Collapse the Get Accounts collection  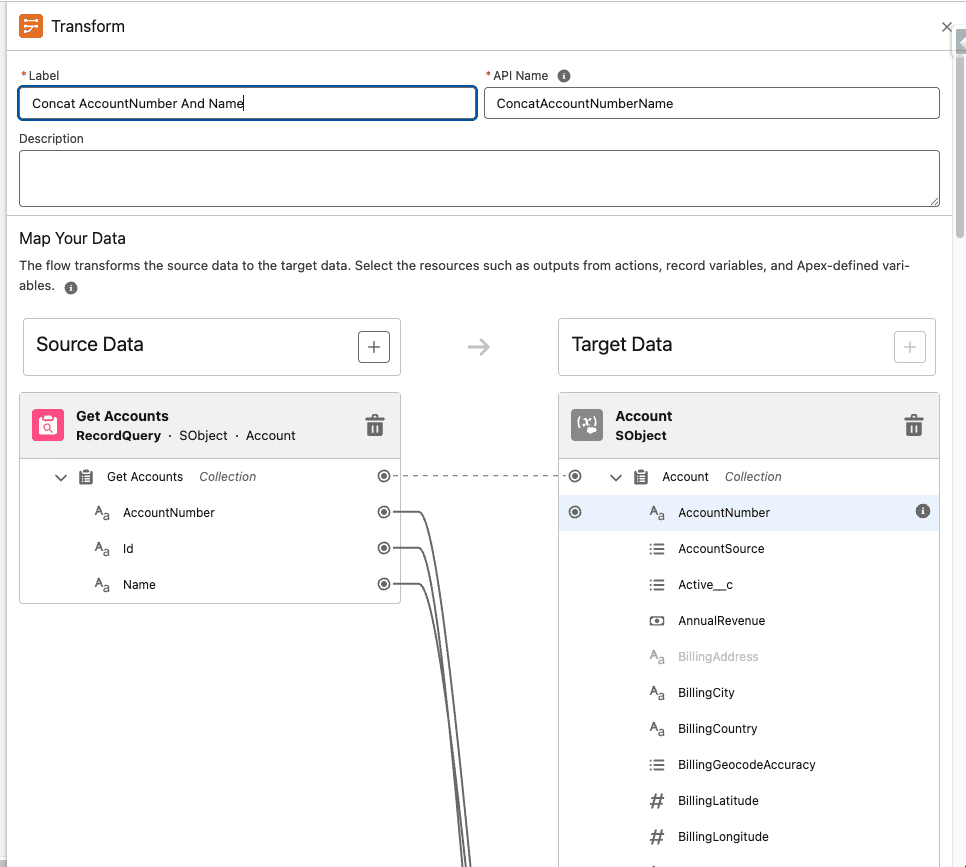coord(61,477)
